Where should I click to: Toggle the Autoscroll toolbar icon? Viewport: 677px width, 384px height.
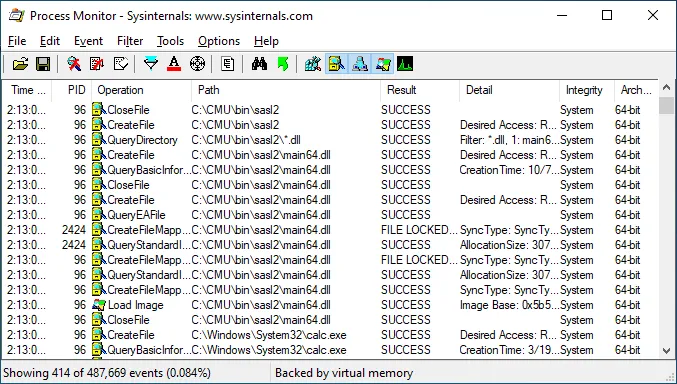pyautogui.click(x=97, y=64)
